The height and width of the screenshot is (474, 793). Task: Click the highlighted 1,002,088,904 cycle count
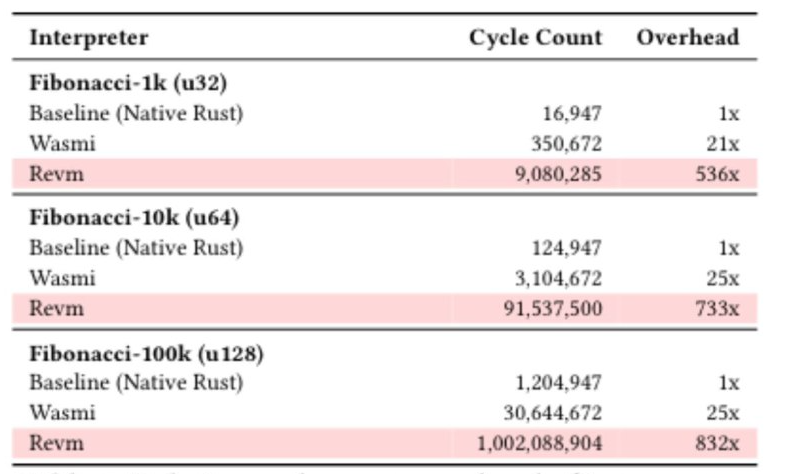point(541,442)
